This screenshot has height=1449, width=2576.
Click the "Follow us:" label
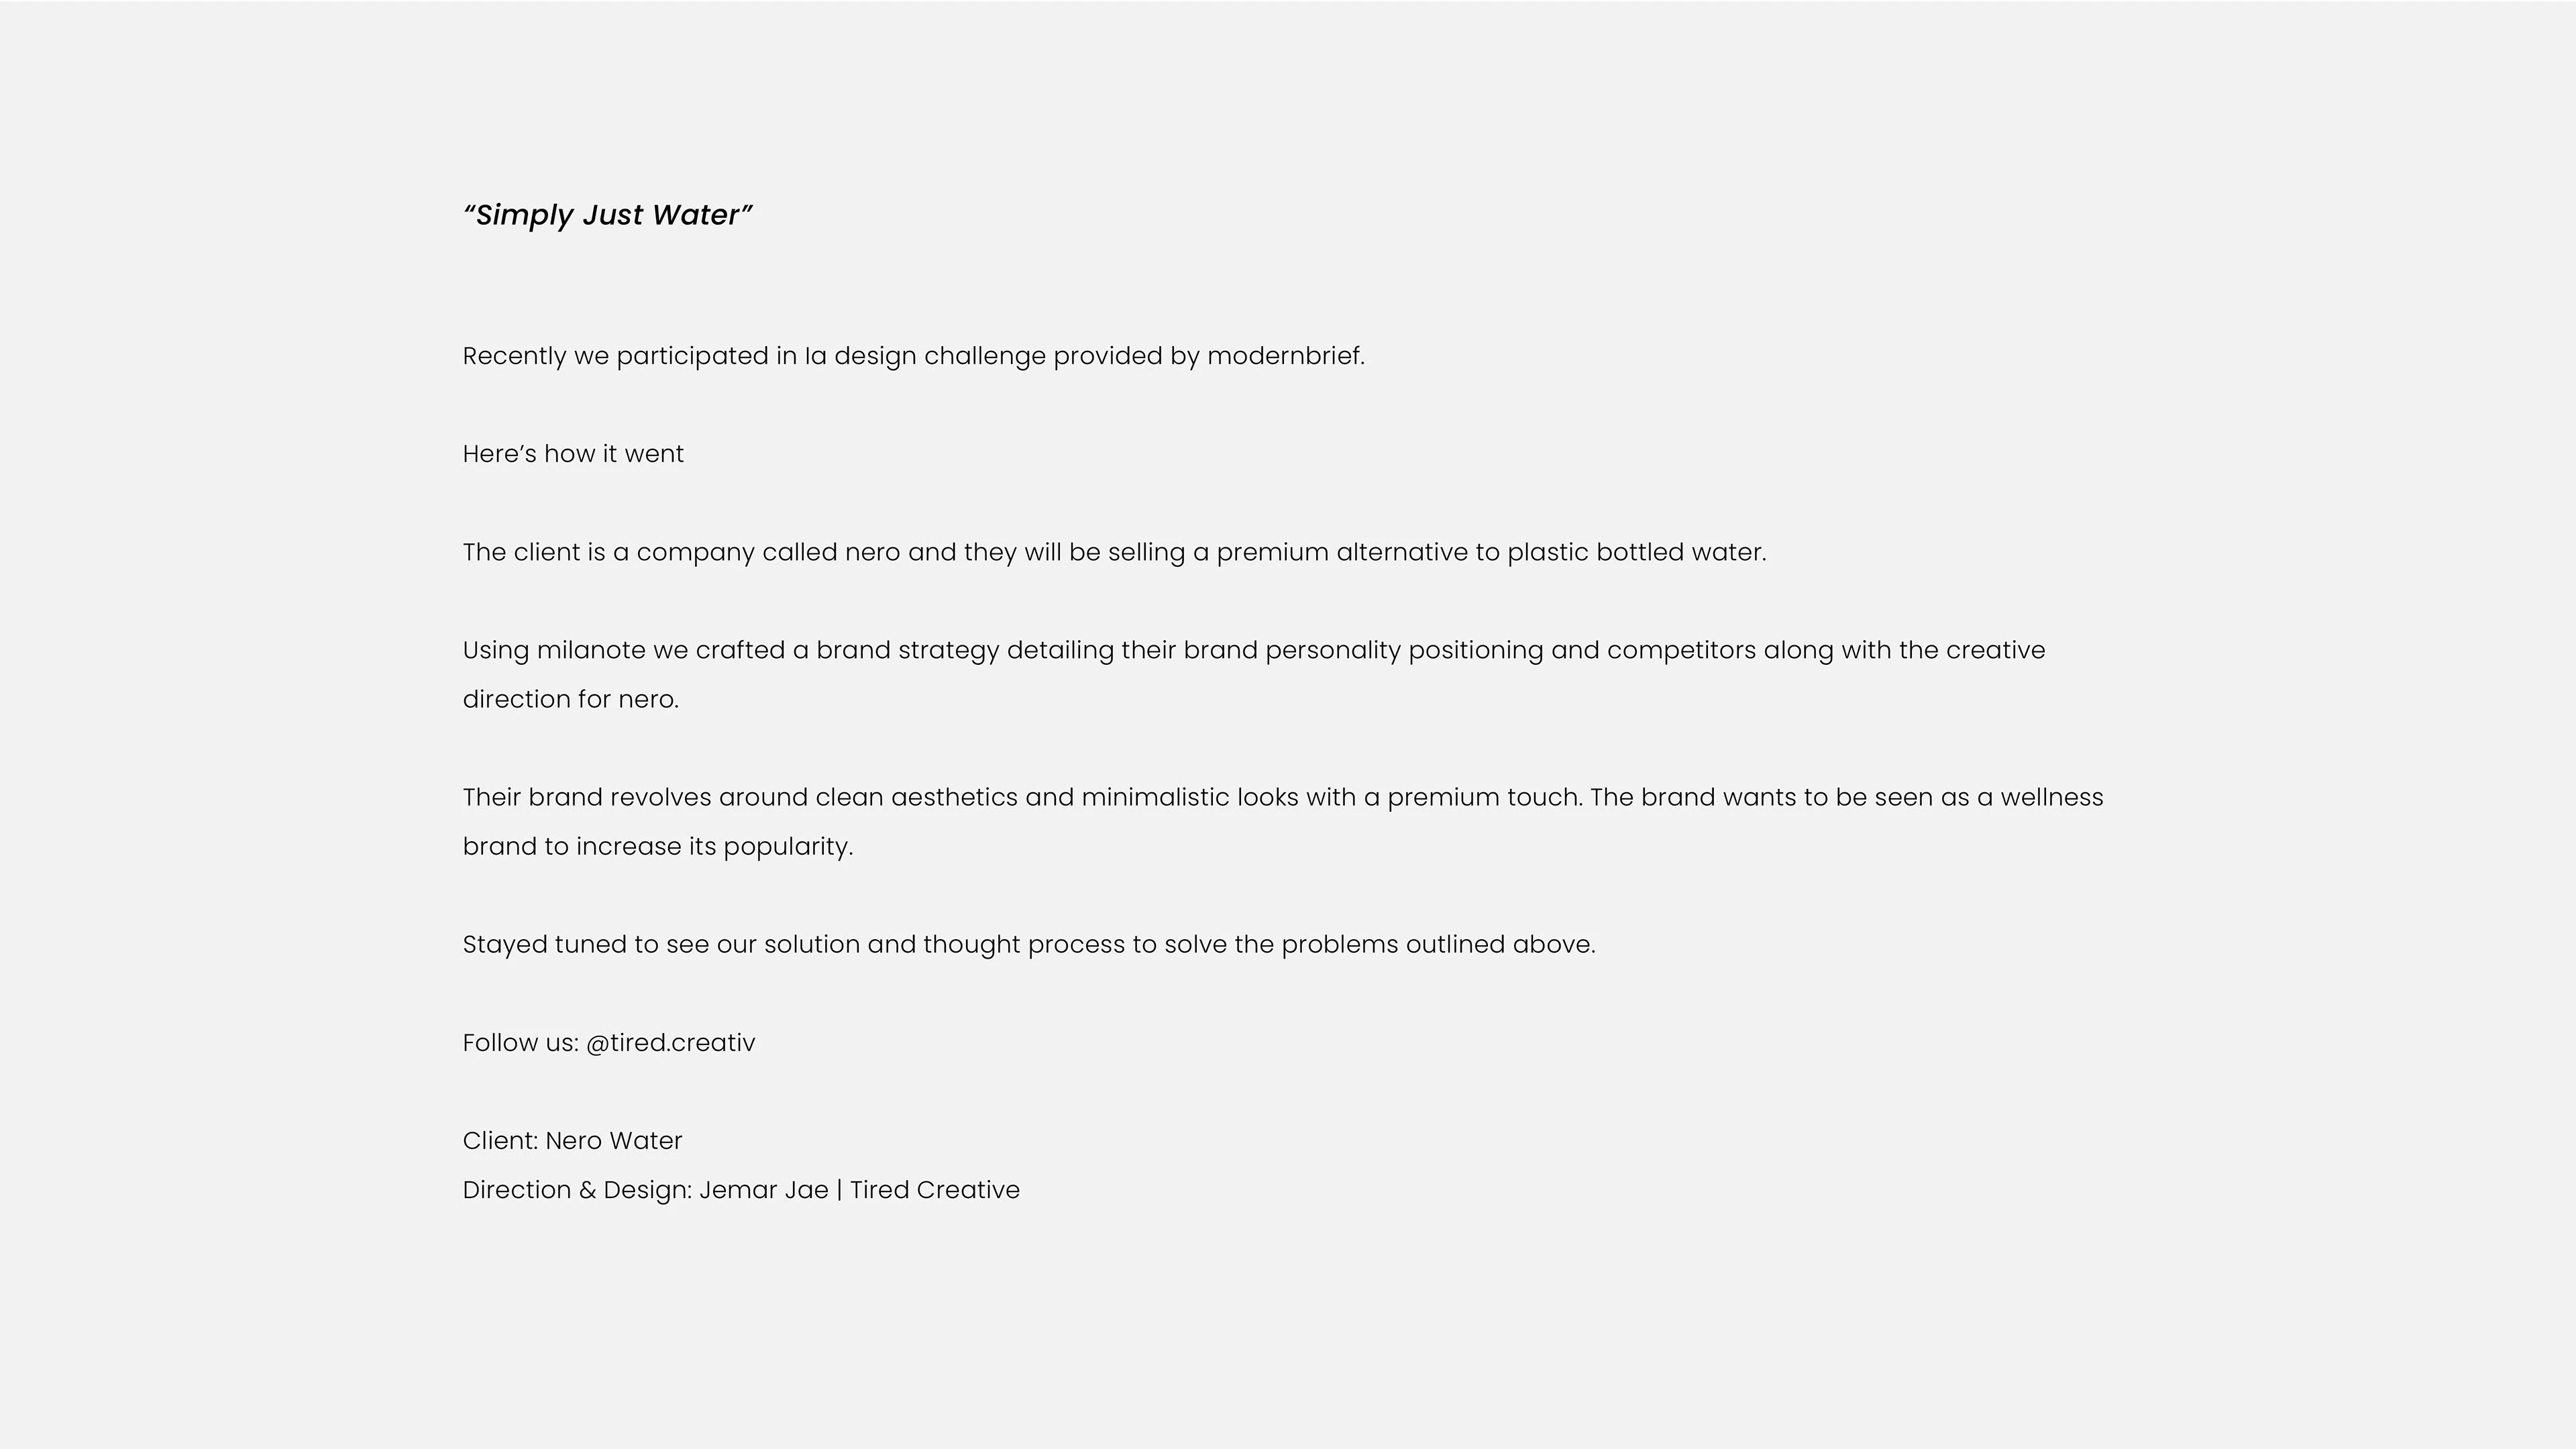520,1043
